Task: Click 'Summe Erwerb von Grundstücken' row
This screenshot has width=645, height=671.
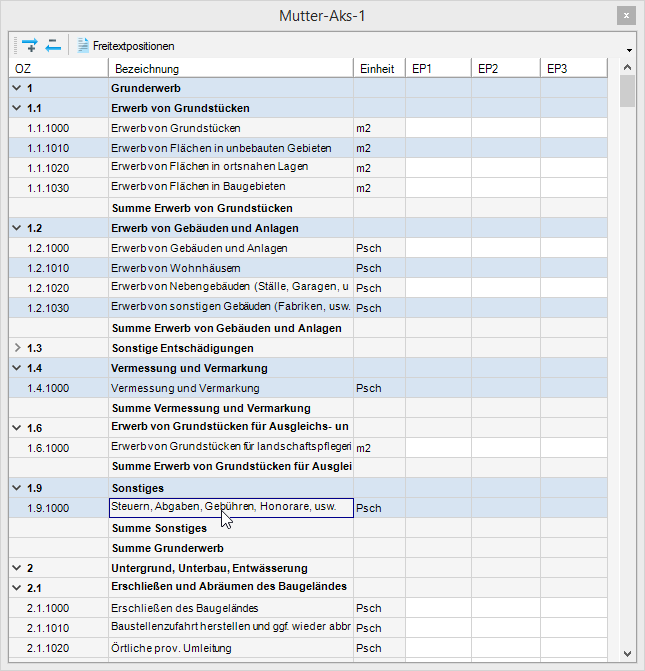Action: coord(308,208)
